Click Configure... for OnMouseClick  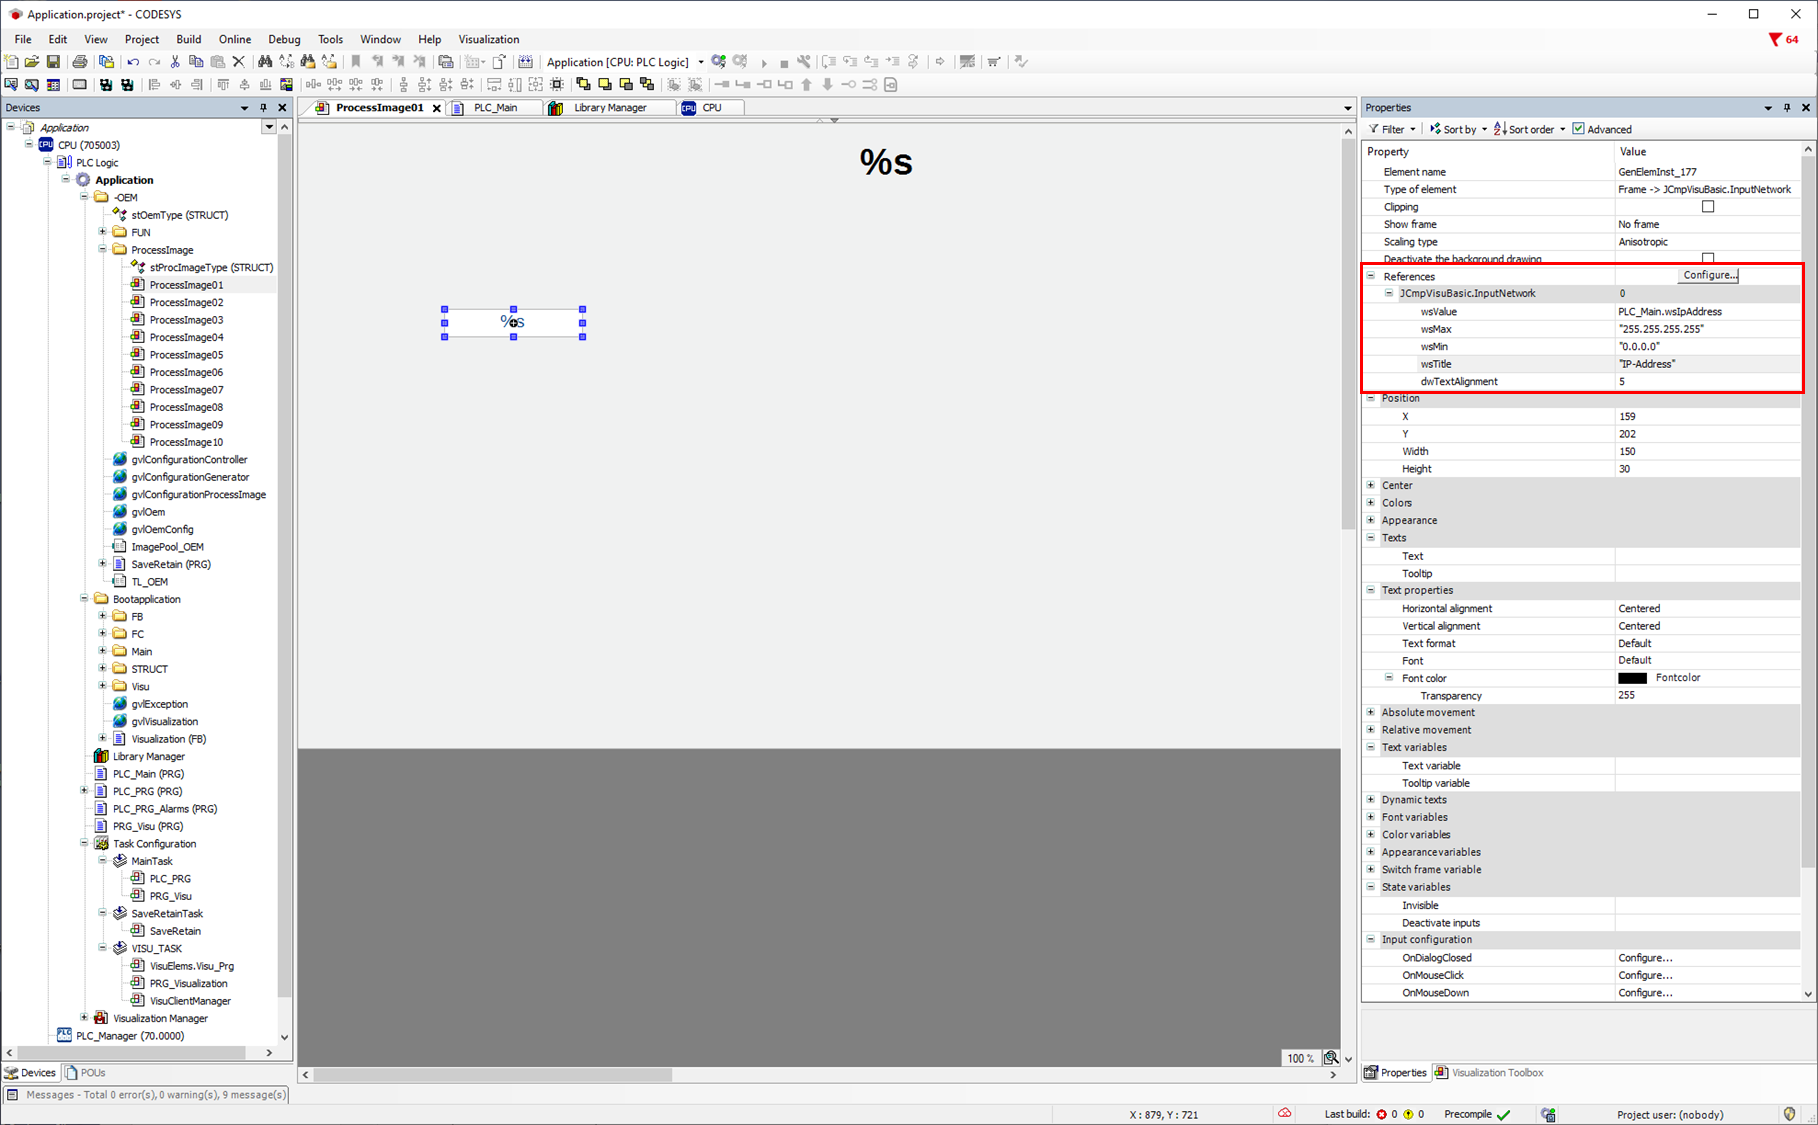[1645, 975]
